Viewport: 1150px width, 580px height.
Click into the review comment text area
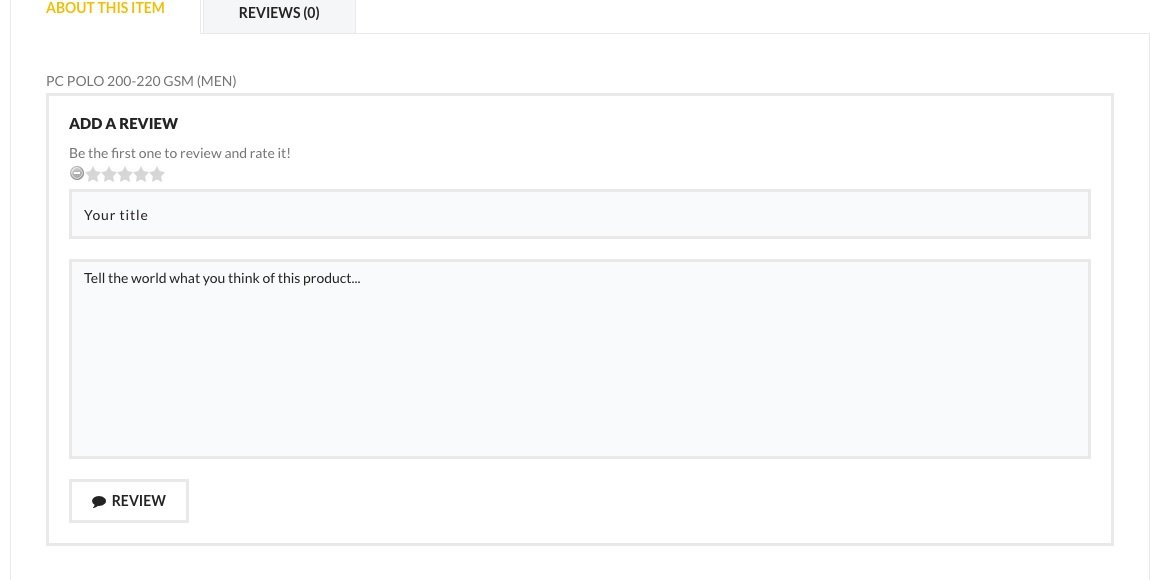[x=579, y=359]
